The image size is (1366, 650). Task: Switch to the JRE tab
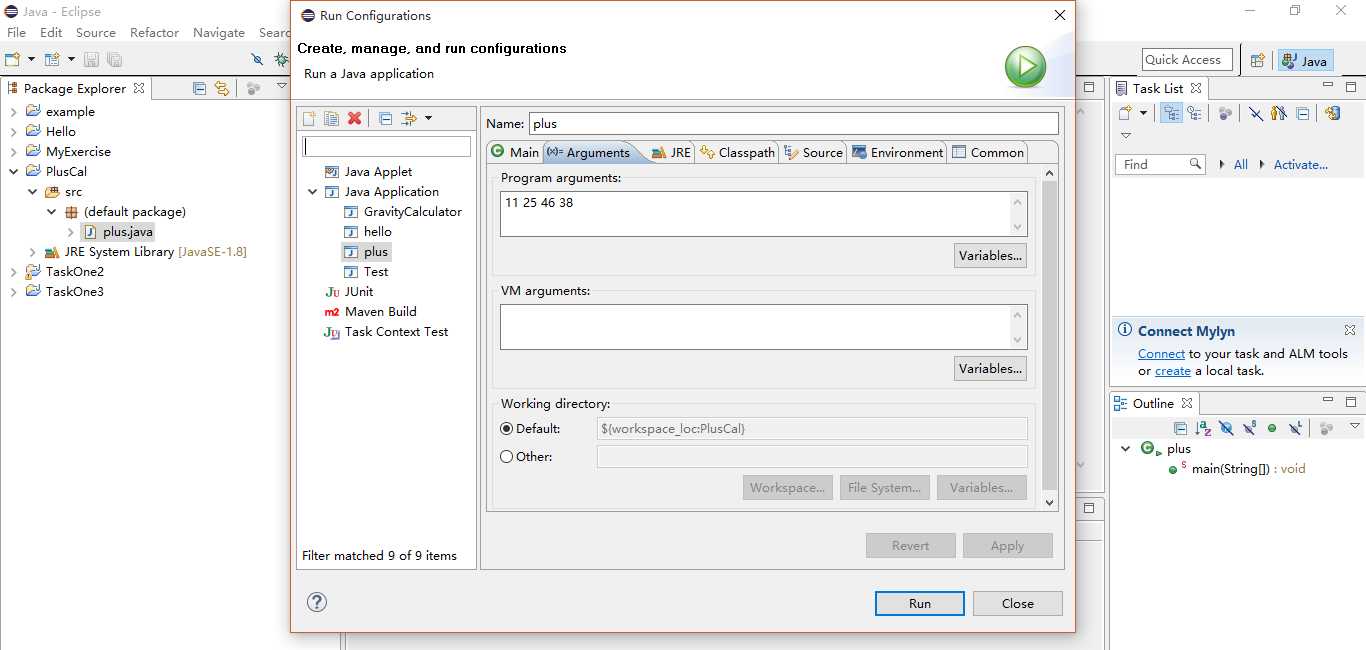click(671, 152)
